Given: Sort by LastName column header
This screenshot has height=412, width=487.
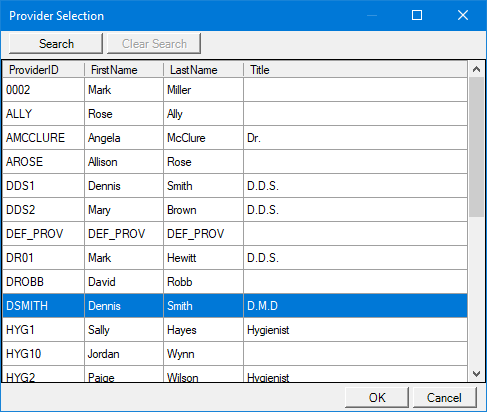Looking at the screenshot, I should [204, 70].
